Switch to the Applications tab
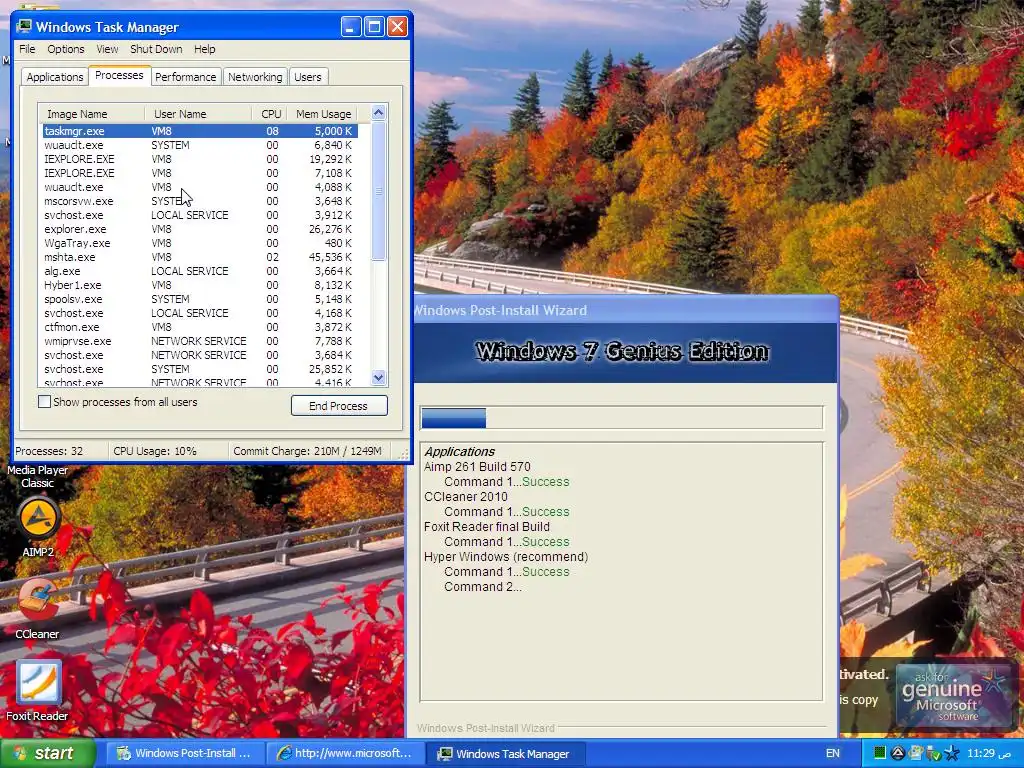This screenshot has width=1024, height=768. 55,77
